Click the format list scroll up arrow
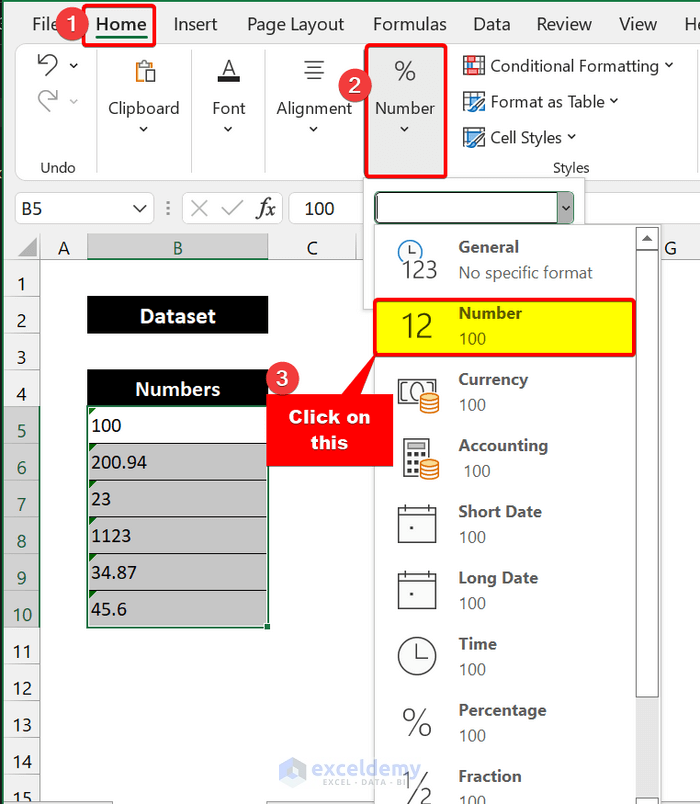The width and height of the screenshot is (700, 804). 647,238
